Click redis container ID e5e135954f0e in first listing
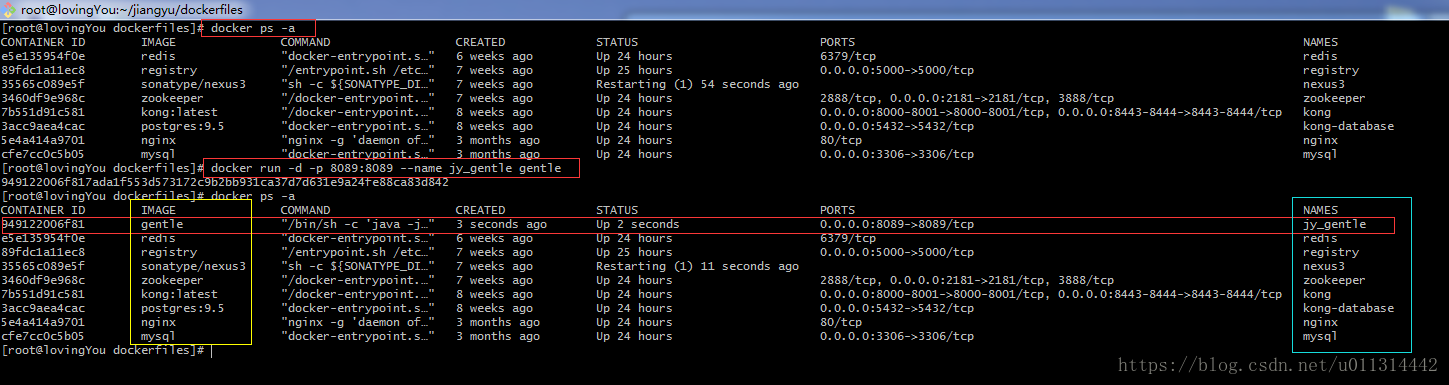 coord(43,56)
